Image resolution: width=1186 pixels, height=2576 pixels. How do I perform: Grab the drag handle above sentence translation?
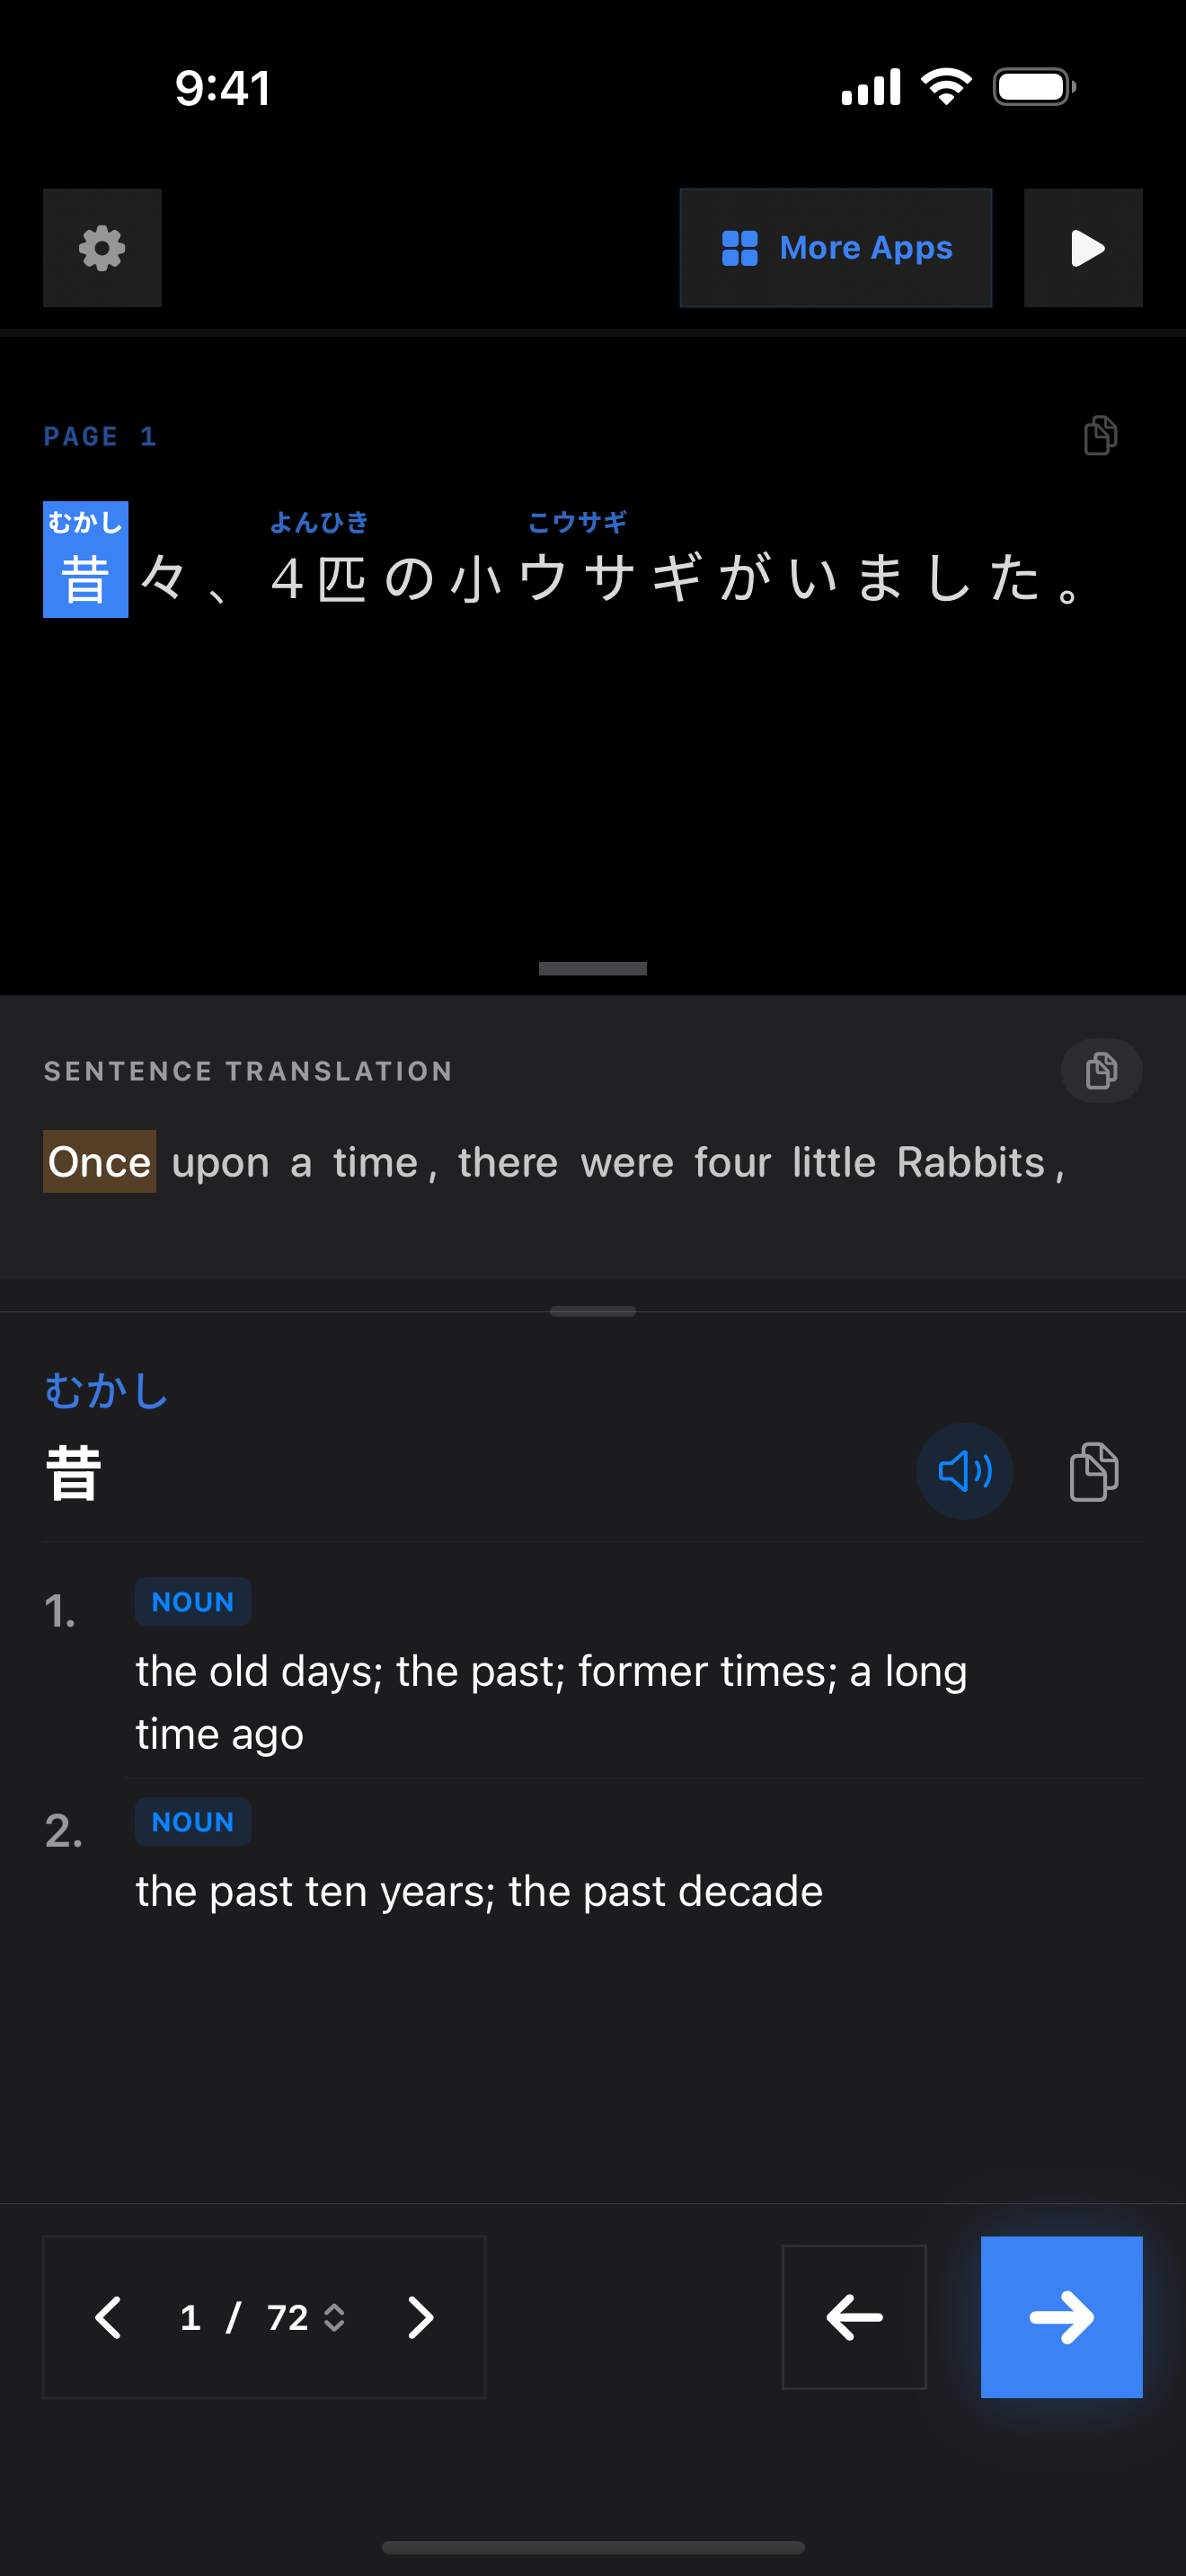593,968
